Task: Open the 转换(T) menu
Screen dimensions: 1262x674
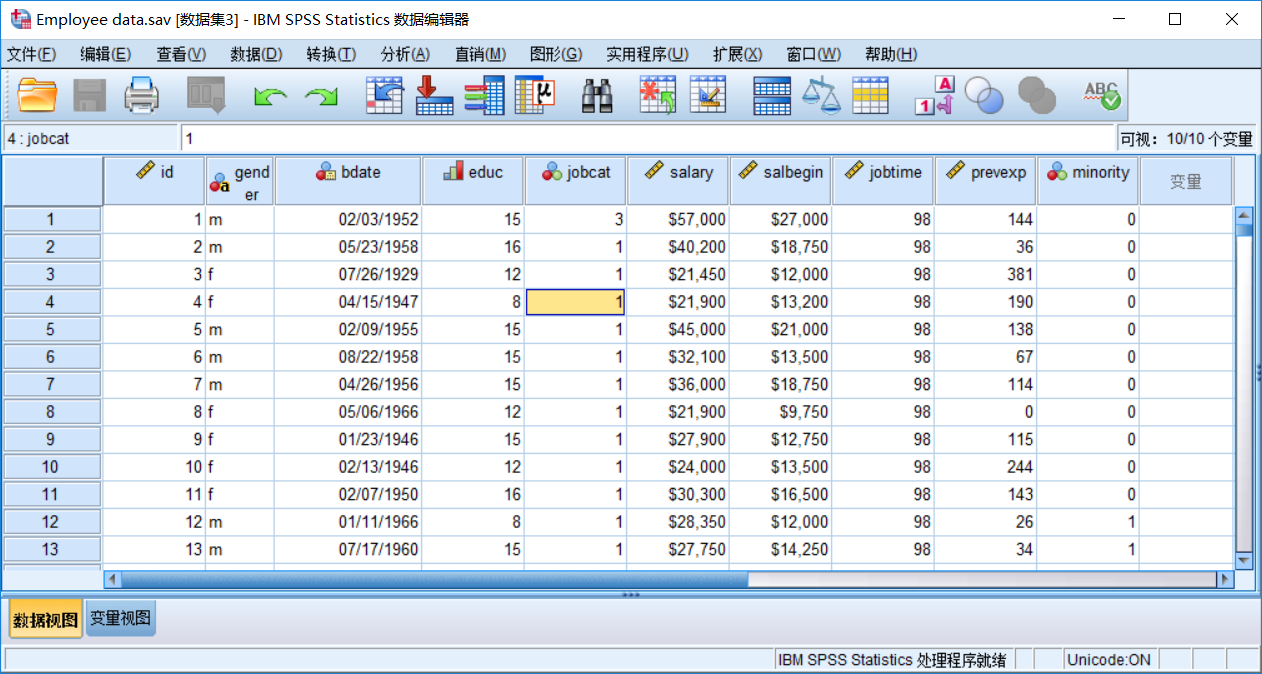Action: (x=331, y=54)
